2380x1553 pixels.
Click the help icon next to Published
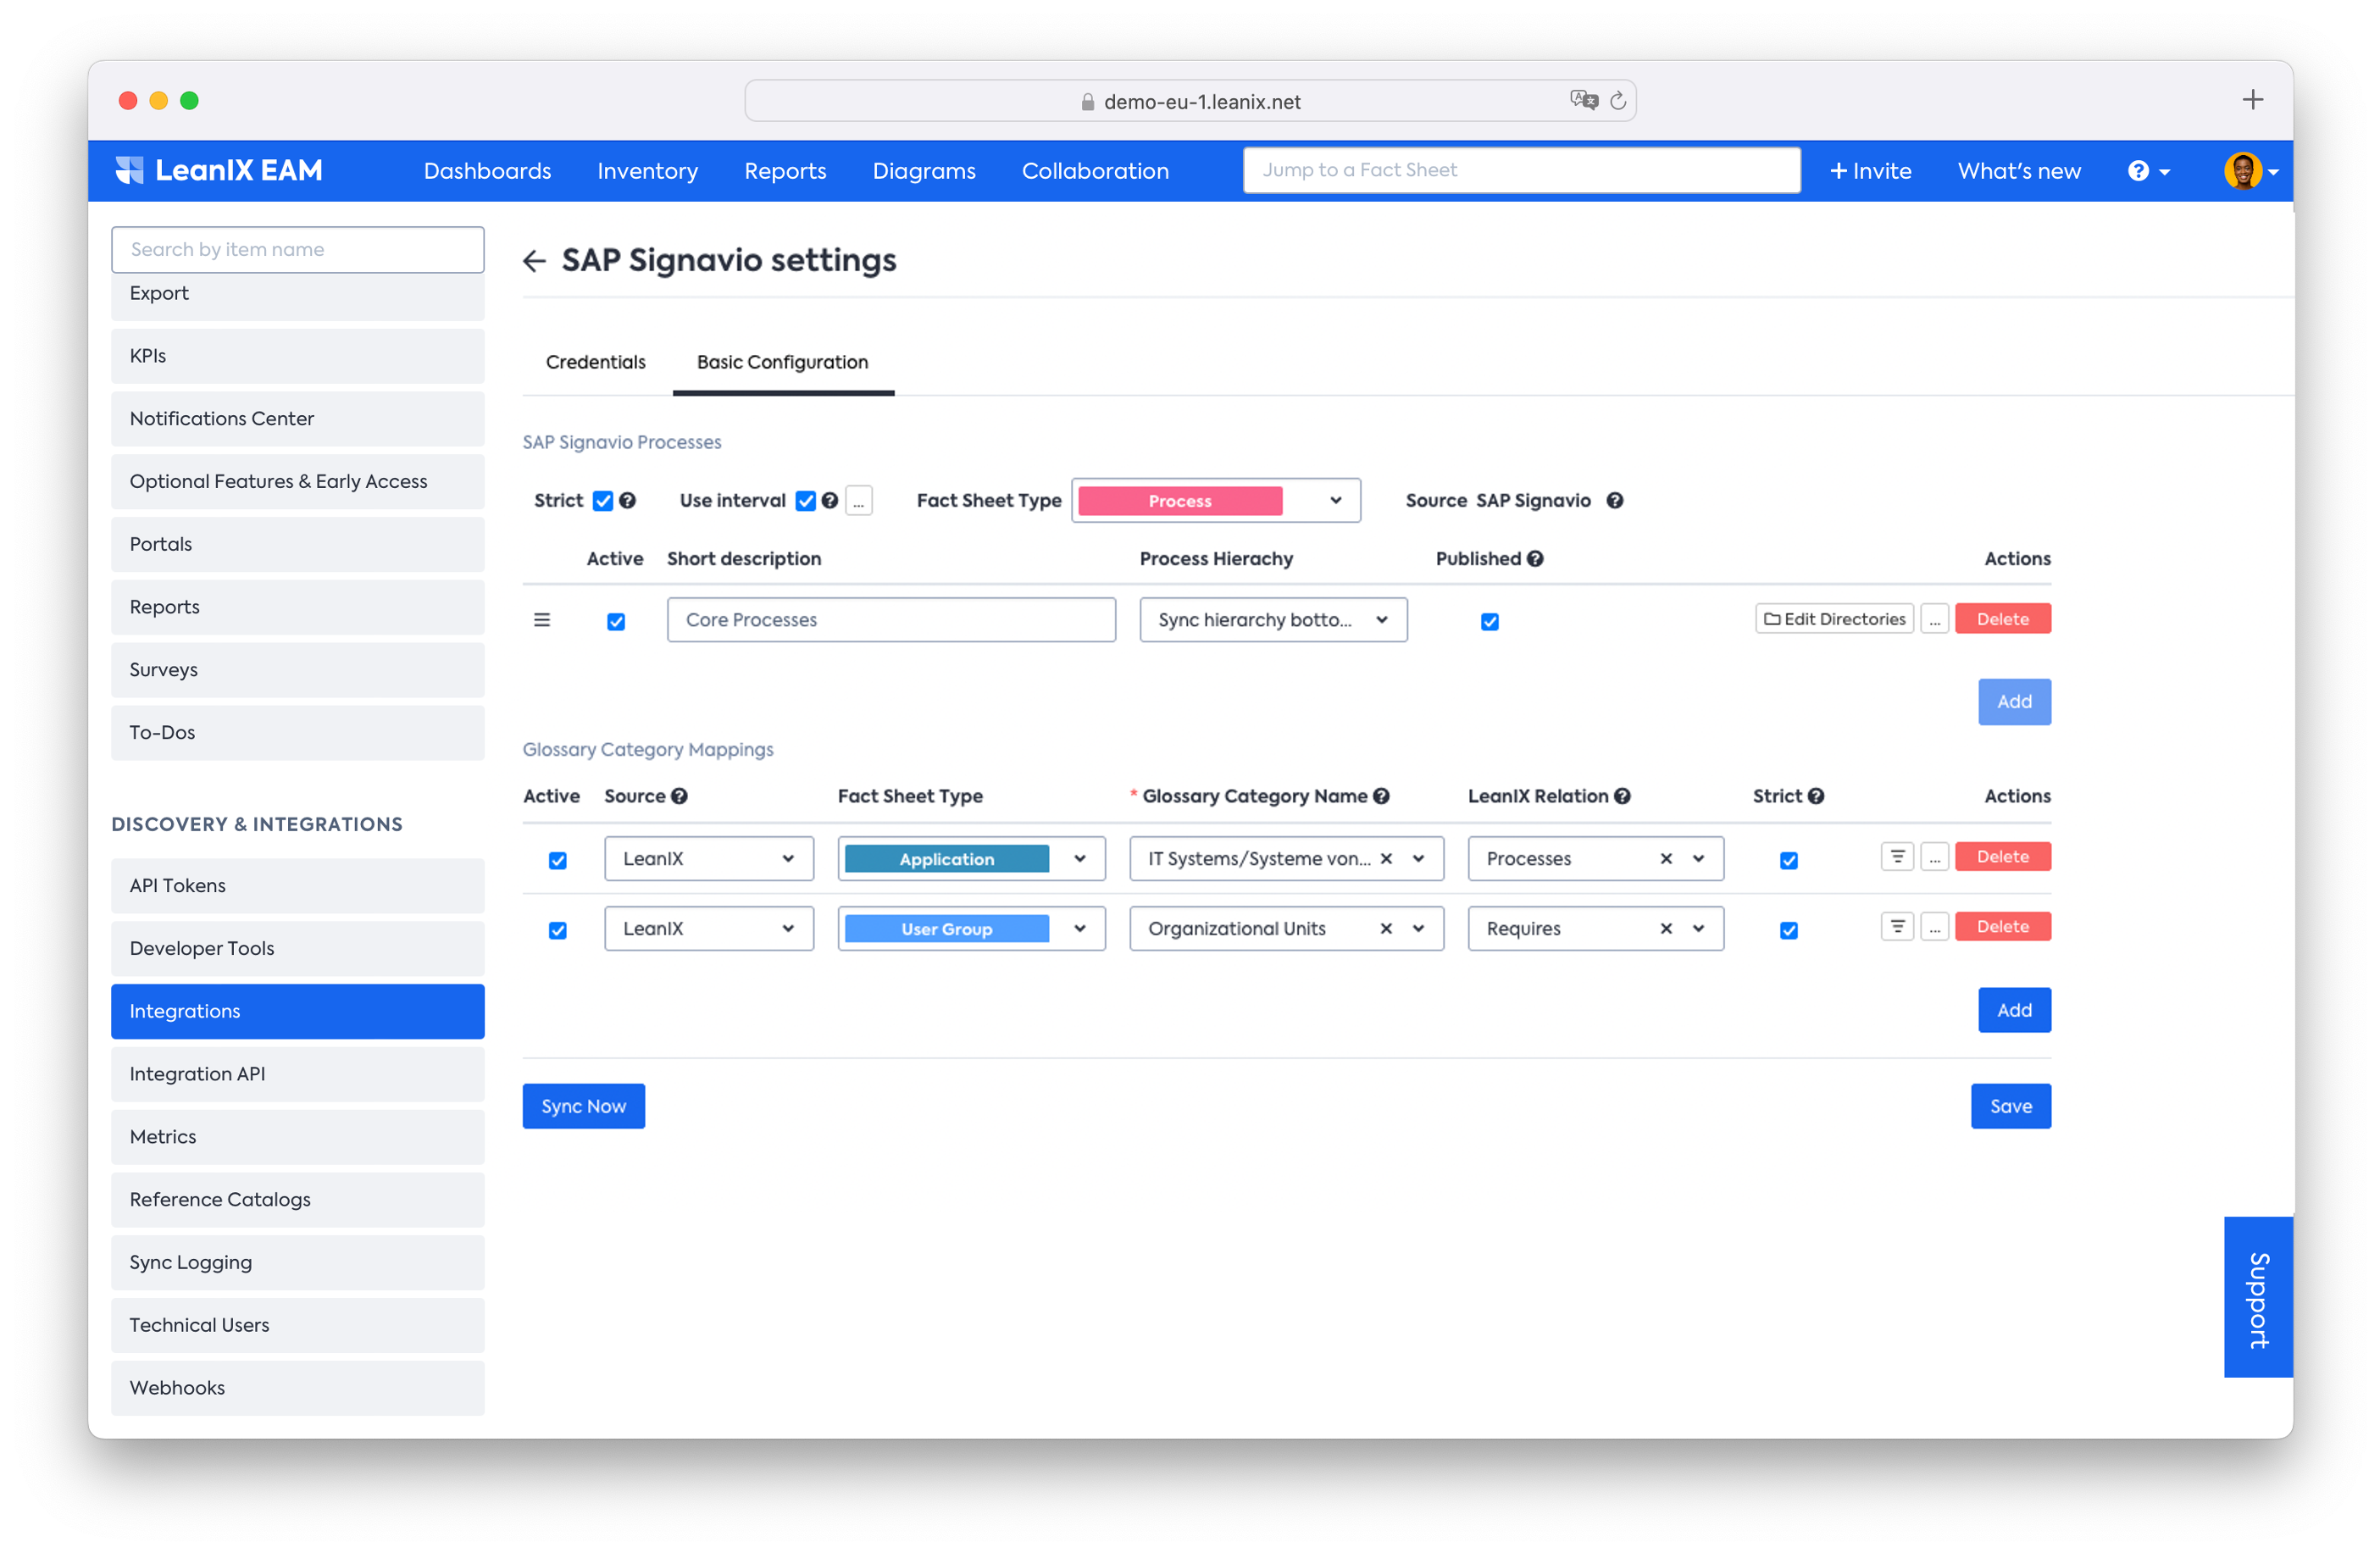coord(1536,558)
